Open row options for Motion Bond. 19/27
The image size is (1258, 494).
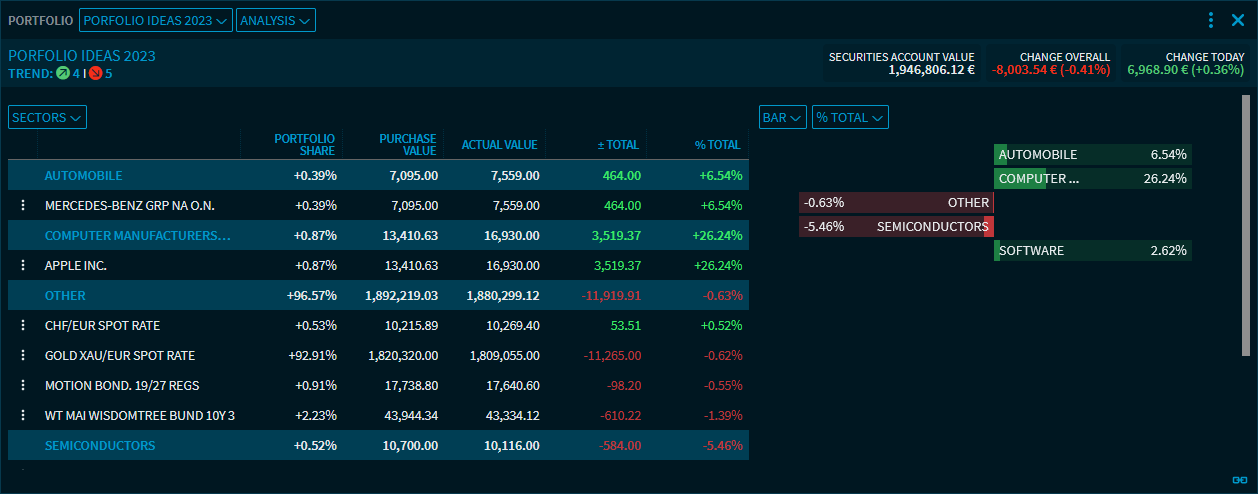click(x=22, y=385)
